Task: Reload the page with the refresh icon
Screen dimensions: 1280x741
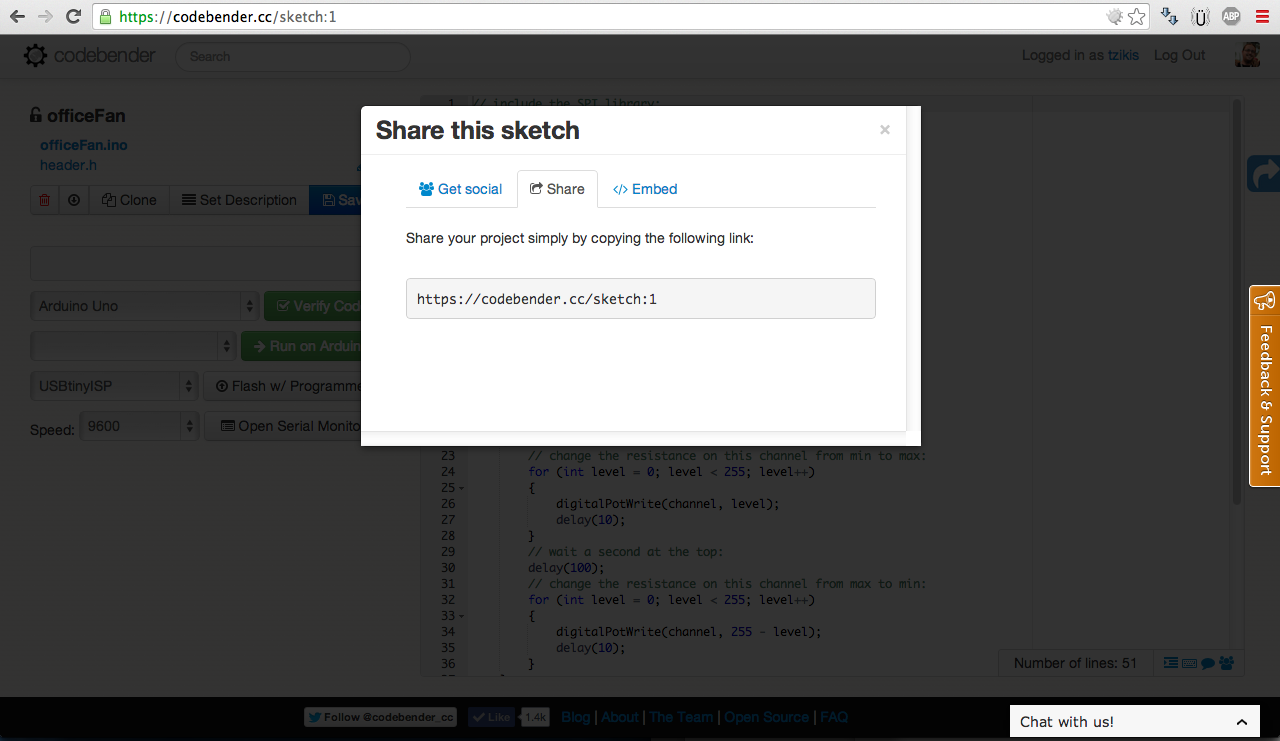Action: coord(73,16)
